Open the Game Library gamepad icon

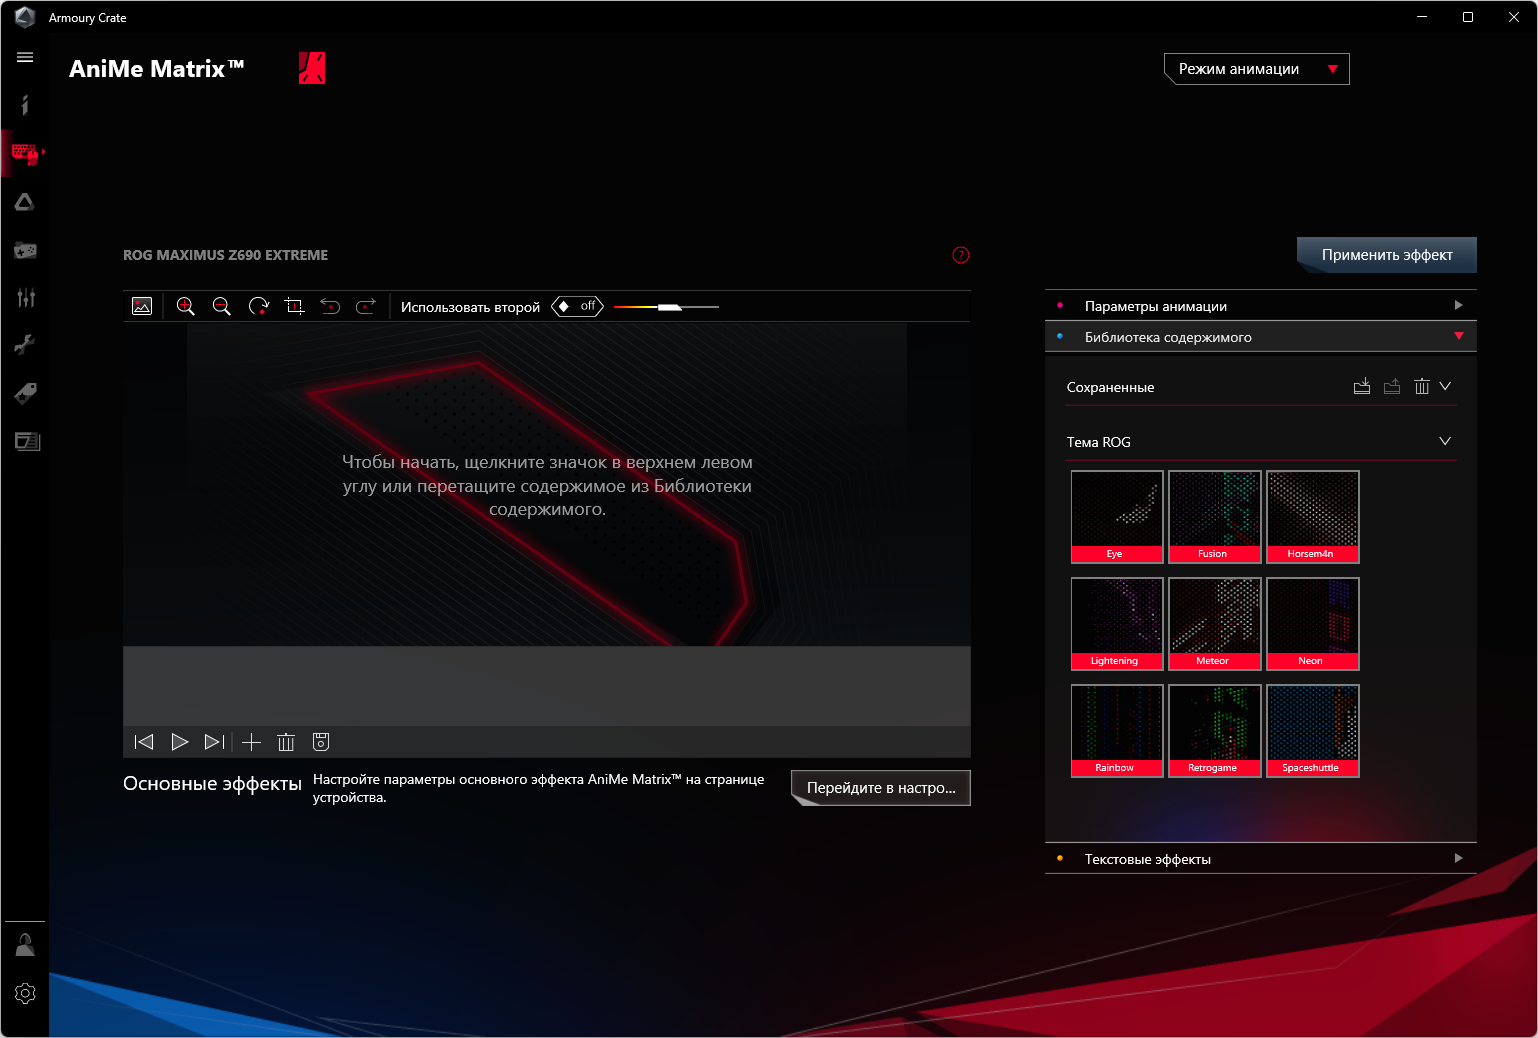[25, 250]
